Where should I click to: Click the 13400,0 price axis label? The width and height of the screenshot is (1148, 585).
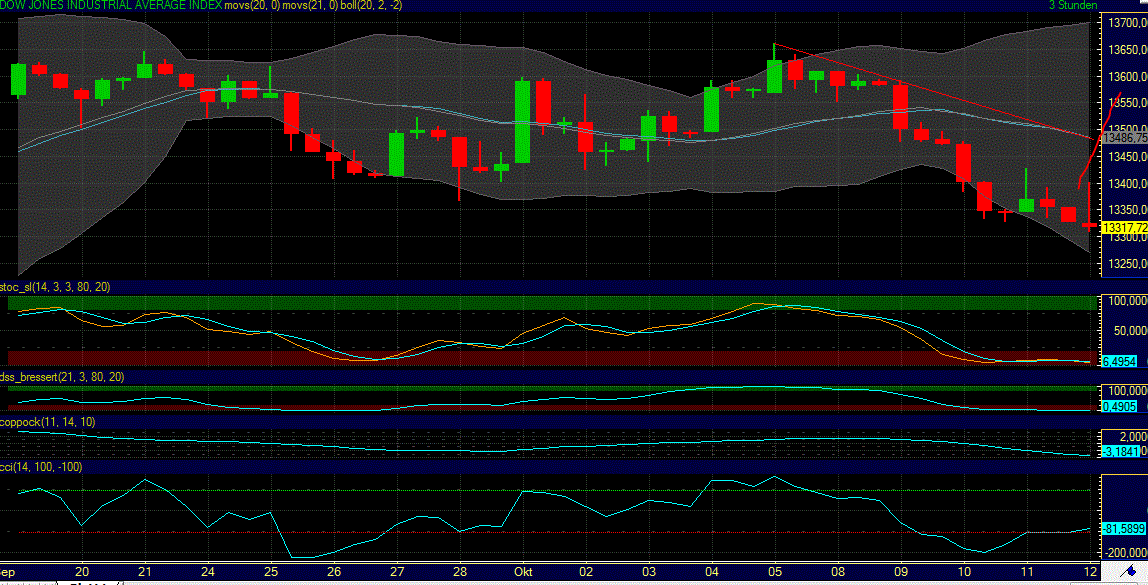coord(1128,184)
